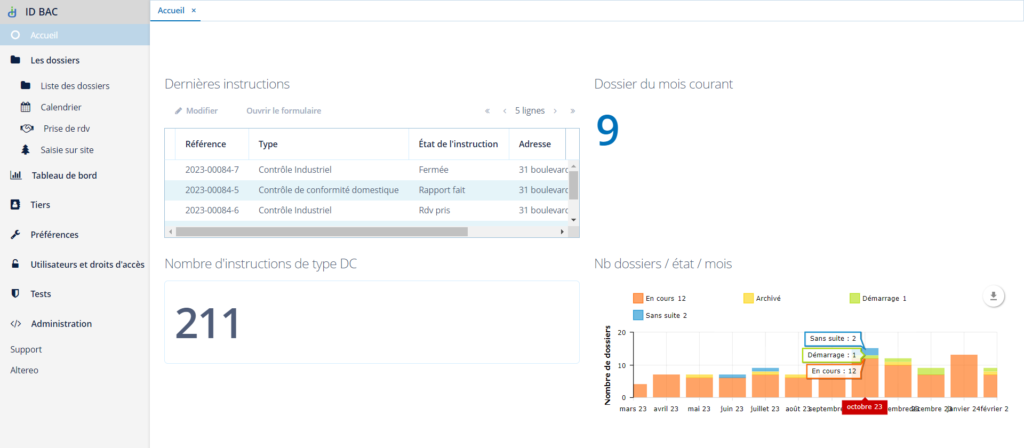Click the download chart icon
1024x448 pixels.
coord(993,296)
